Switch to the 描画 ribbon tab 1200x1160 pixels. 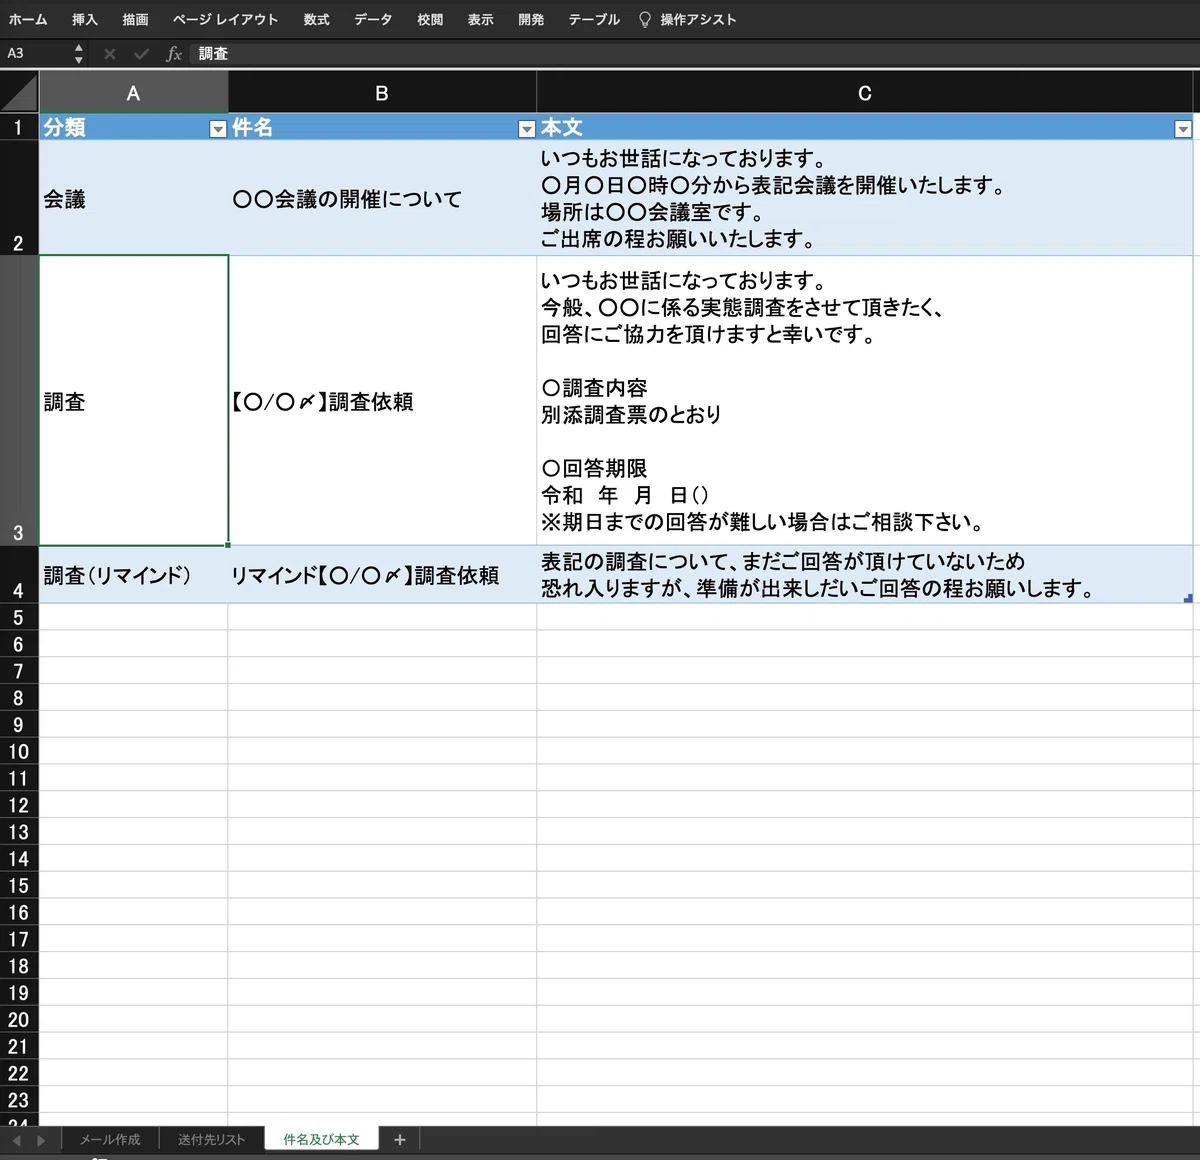[x=135, y=19]
